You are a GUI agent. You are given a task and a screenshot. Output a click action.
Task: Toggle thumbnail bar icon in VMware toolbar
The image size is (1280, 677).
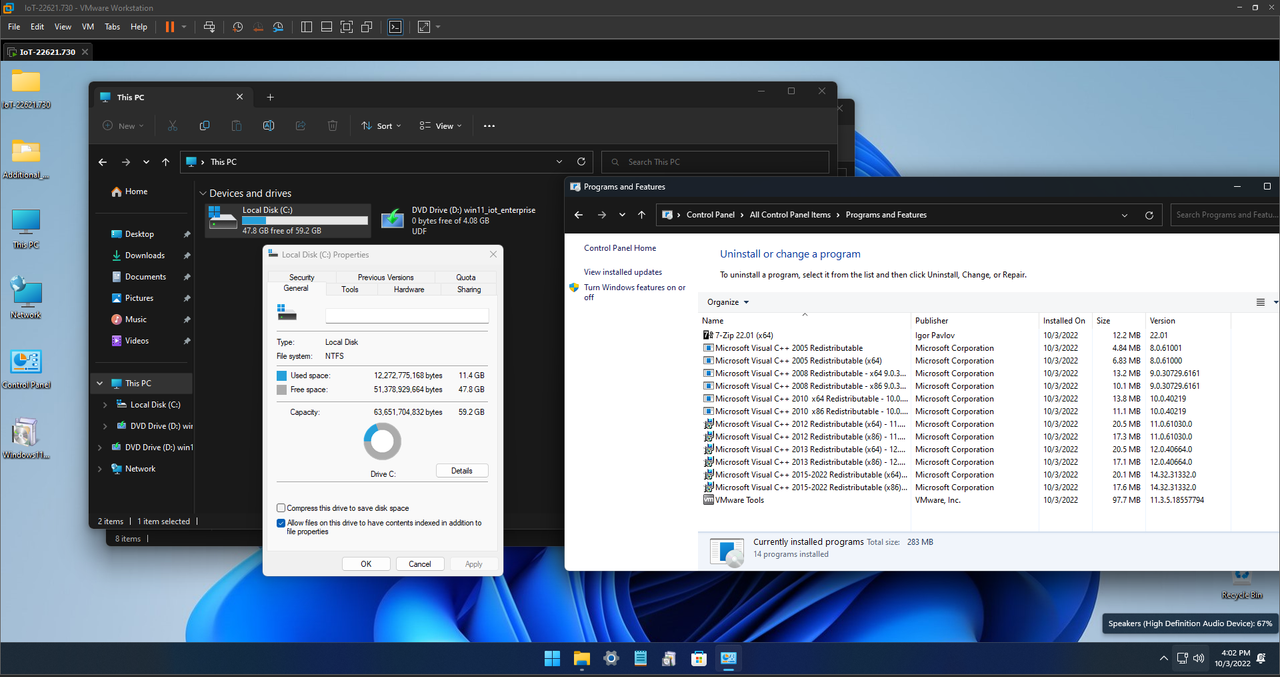[326, 26]
